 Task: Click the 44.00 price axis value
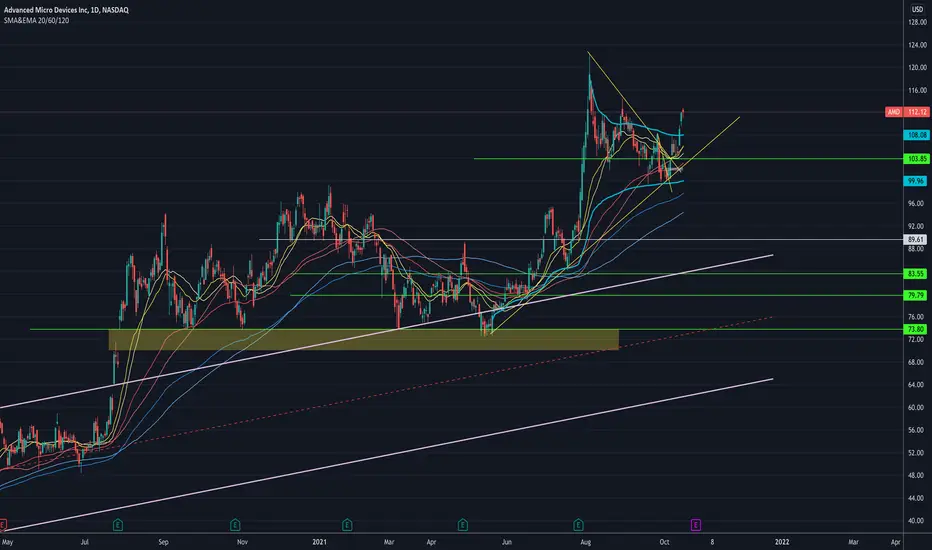pyautogui.click(x=917, y=498)
